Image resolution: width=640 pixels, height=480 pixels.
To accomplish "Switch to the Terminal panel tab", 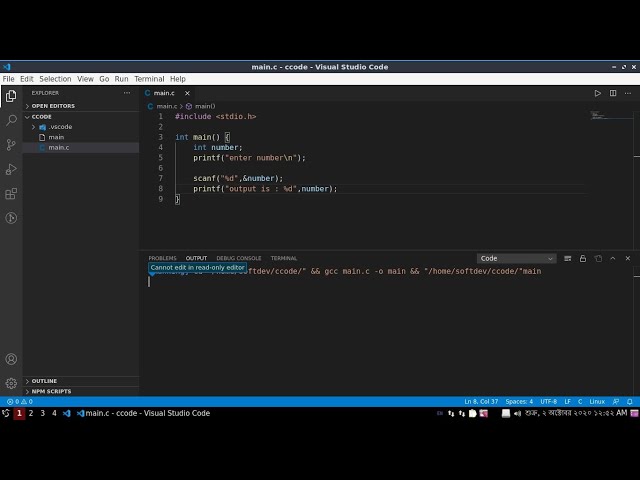I will (284, 258).
